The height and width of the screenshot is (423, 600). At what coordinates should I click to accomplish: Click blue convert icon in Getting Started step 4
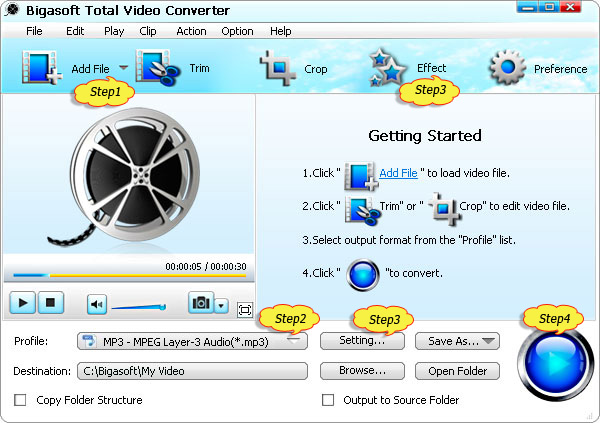click(x=363, y=274)
